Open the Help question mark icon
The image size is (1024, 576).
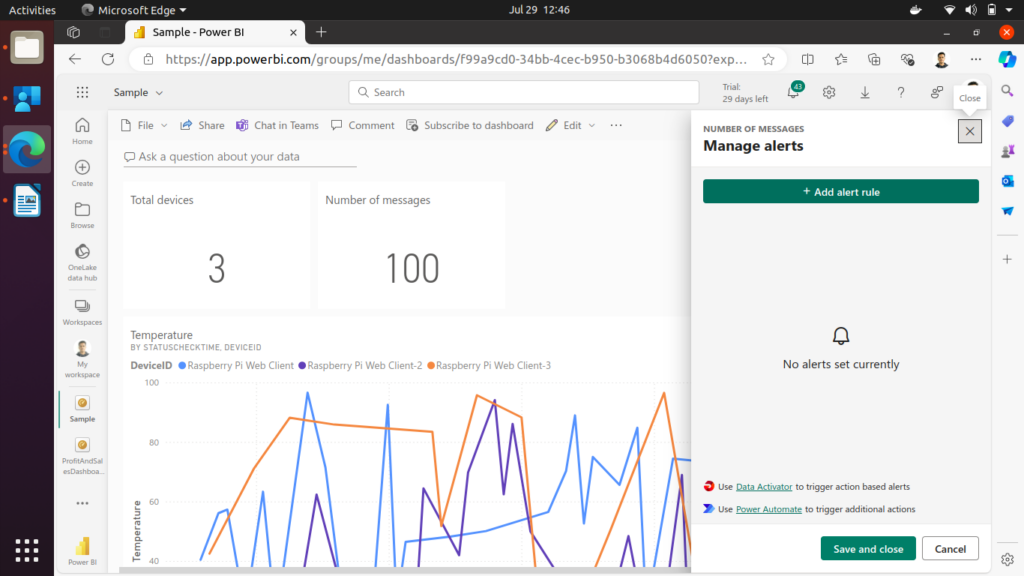pyautogui.click(x=901, y=93)
